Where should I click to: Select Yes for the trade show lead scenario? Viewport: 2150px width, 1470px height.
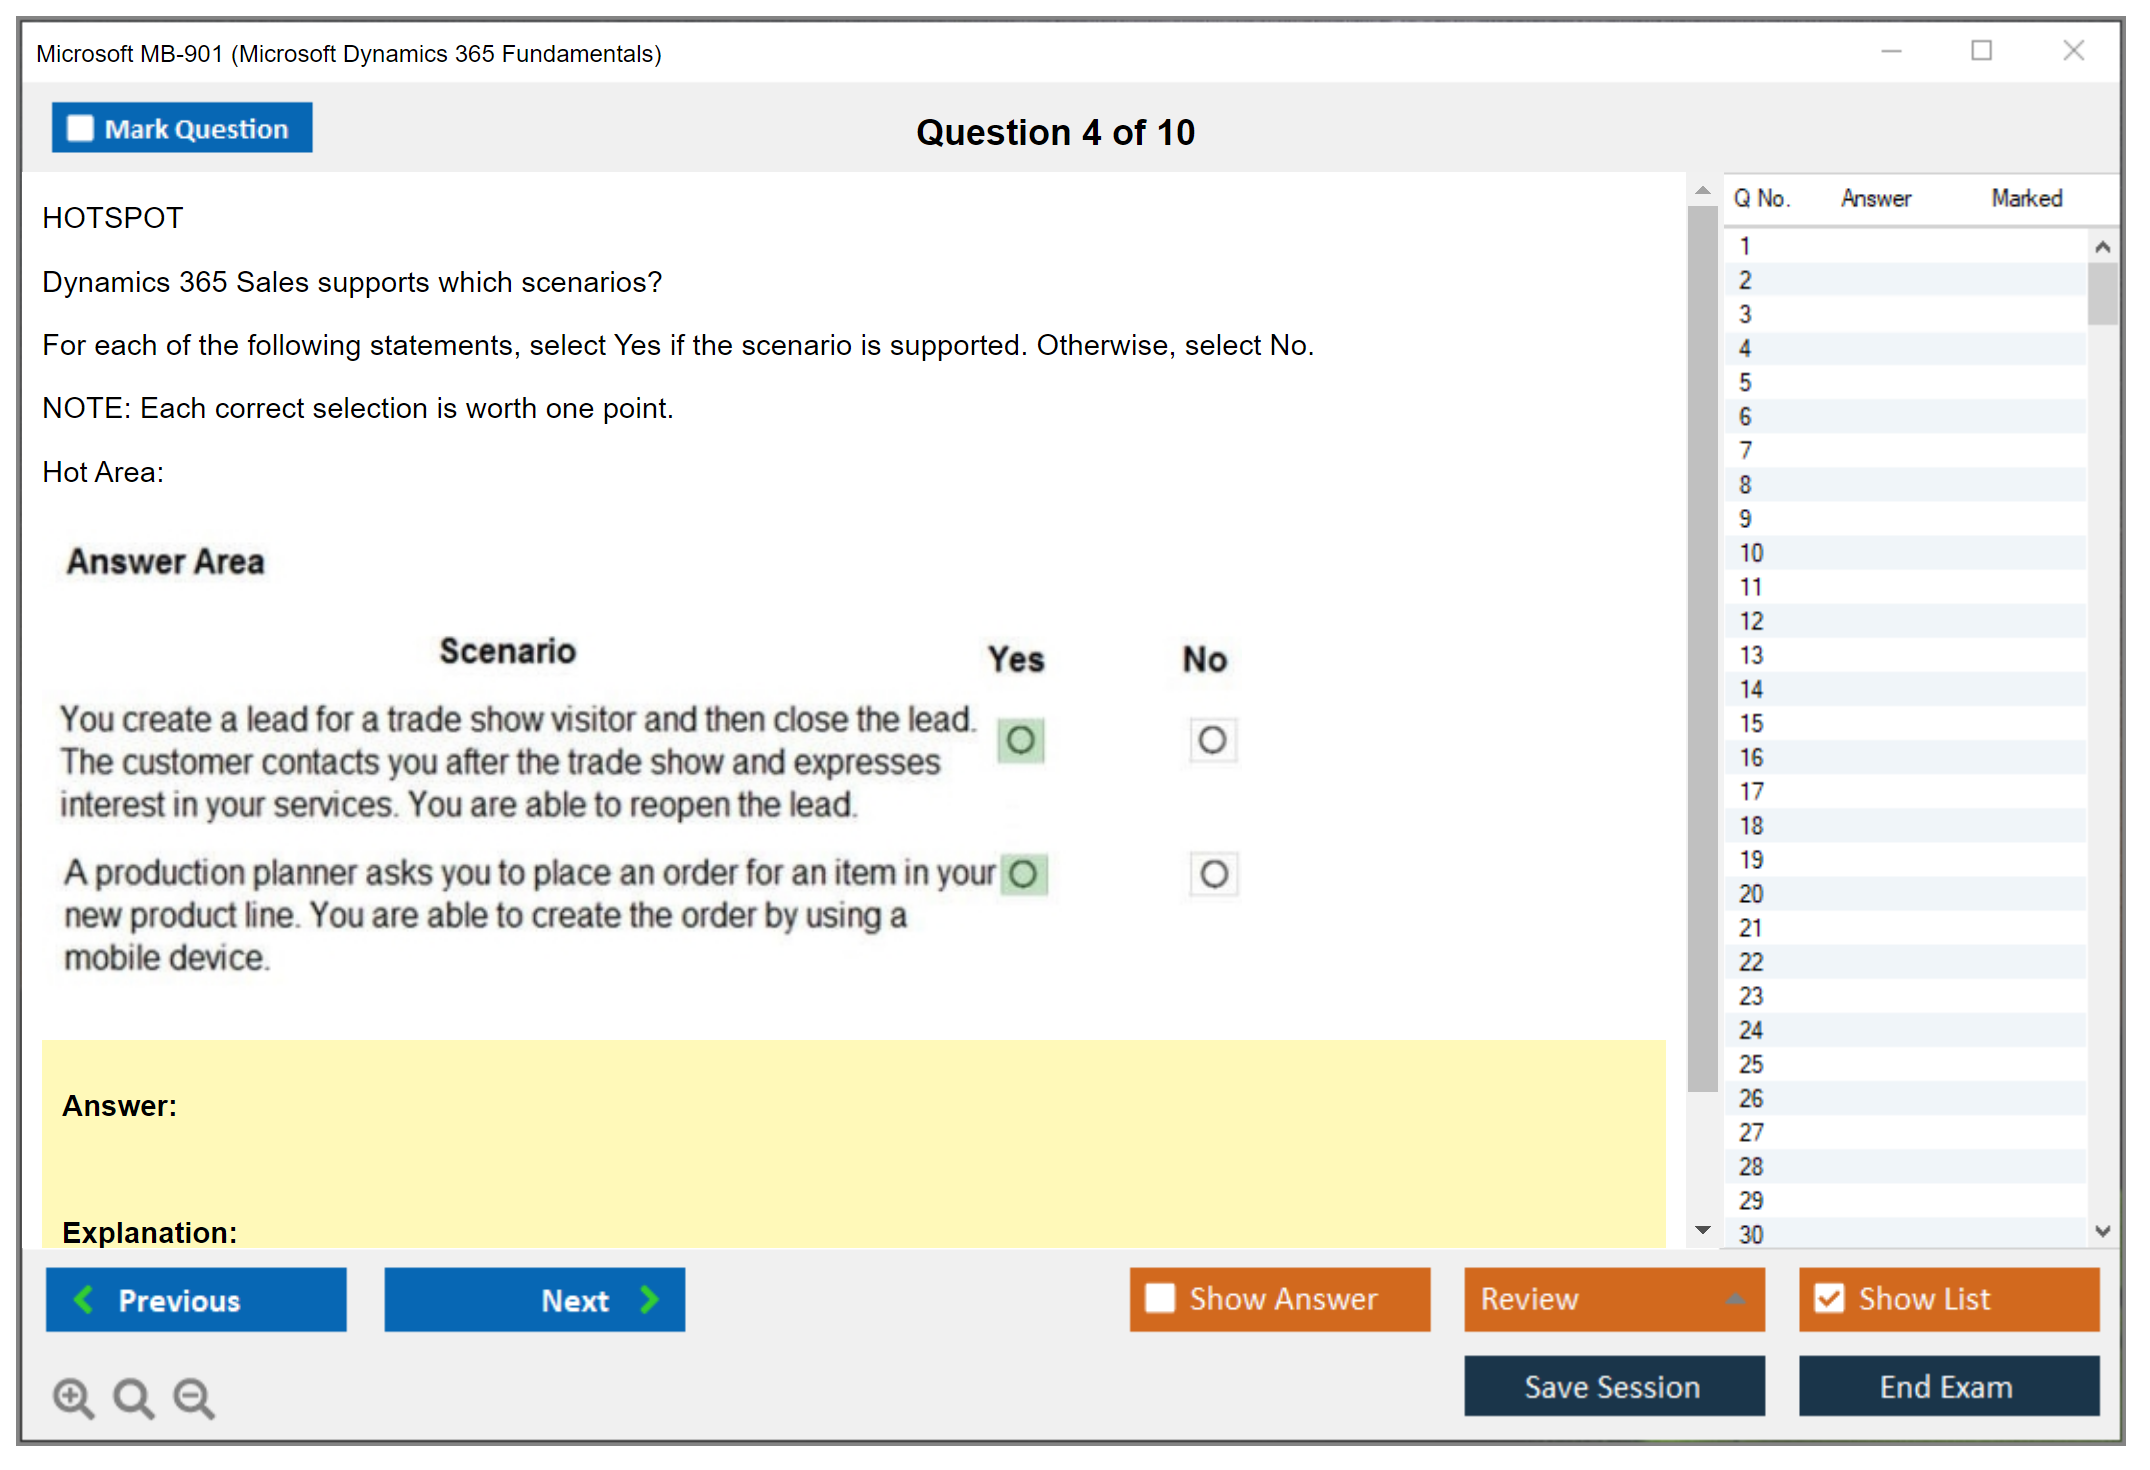point(1020,740)
